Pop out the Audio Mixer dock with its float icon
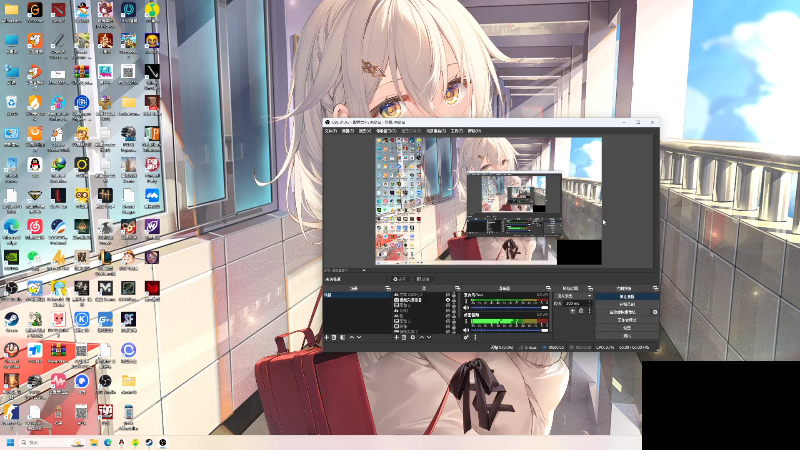This screenshot has height=450, width=800. (548, 288)
